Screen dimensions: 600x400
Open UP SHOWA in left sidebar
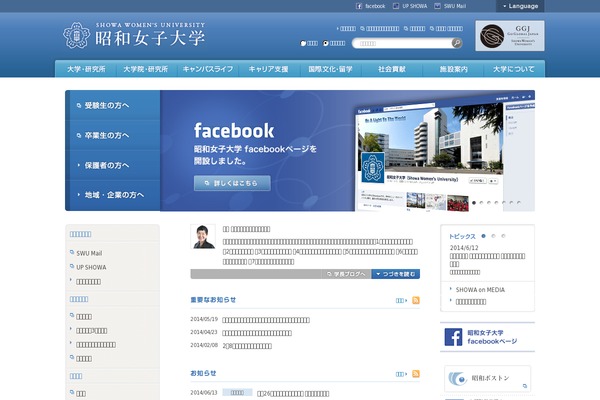pyautogui.click(x=91, y=267)
